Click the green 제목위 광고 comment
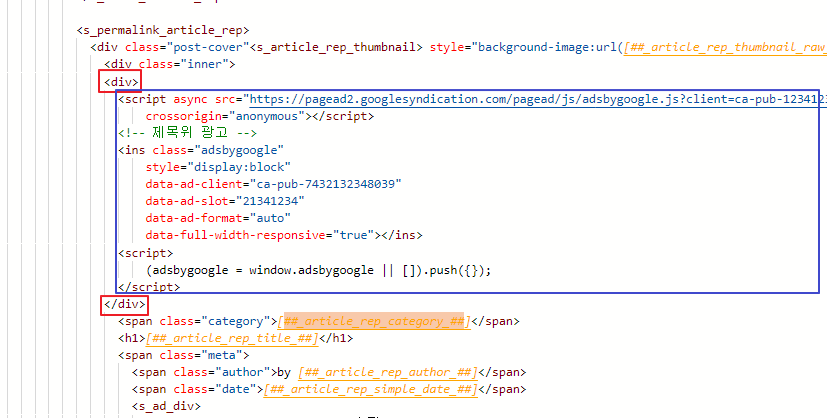The width and height of the screenshot is (827, 418). point(187,133)
